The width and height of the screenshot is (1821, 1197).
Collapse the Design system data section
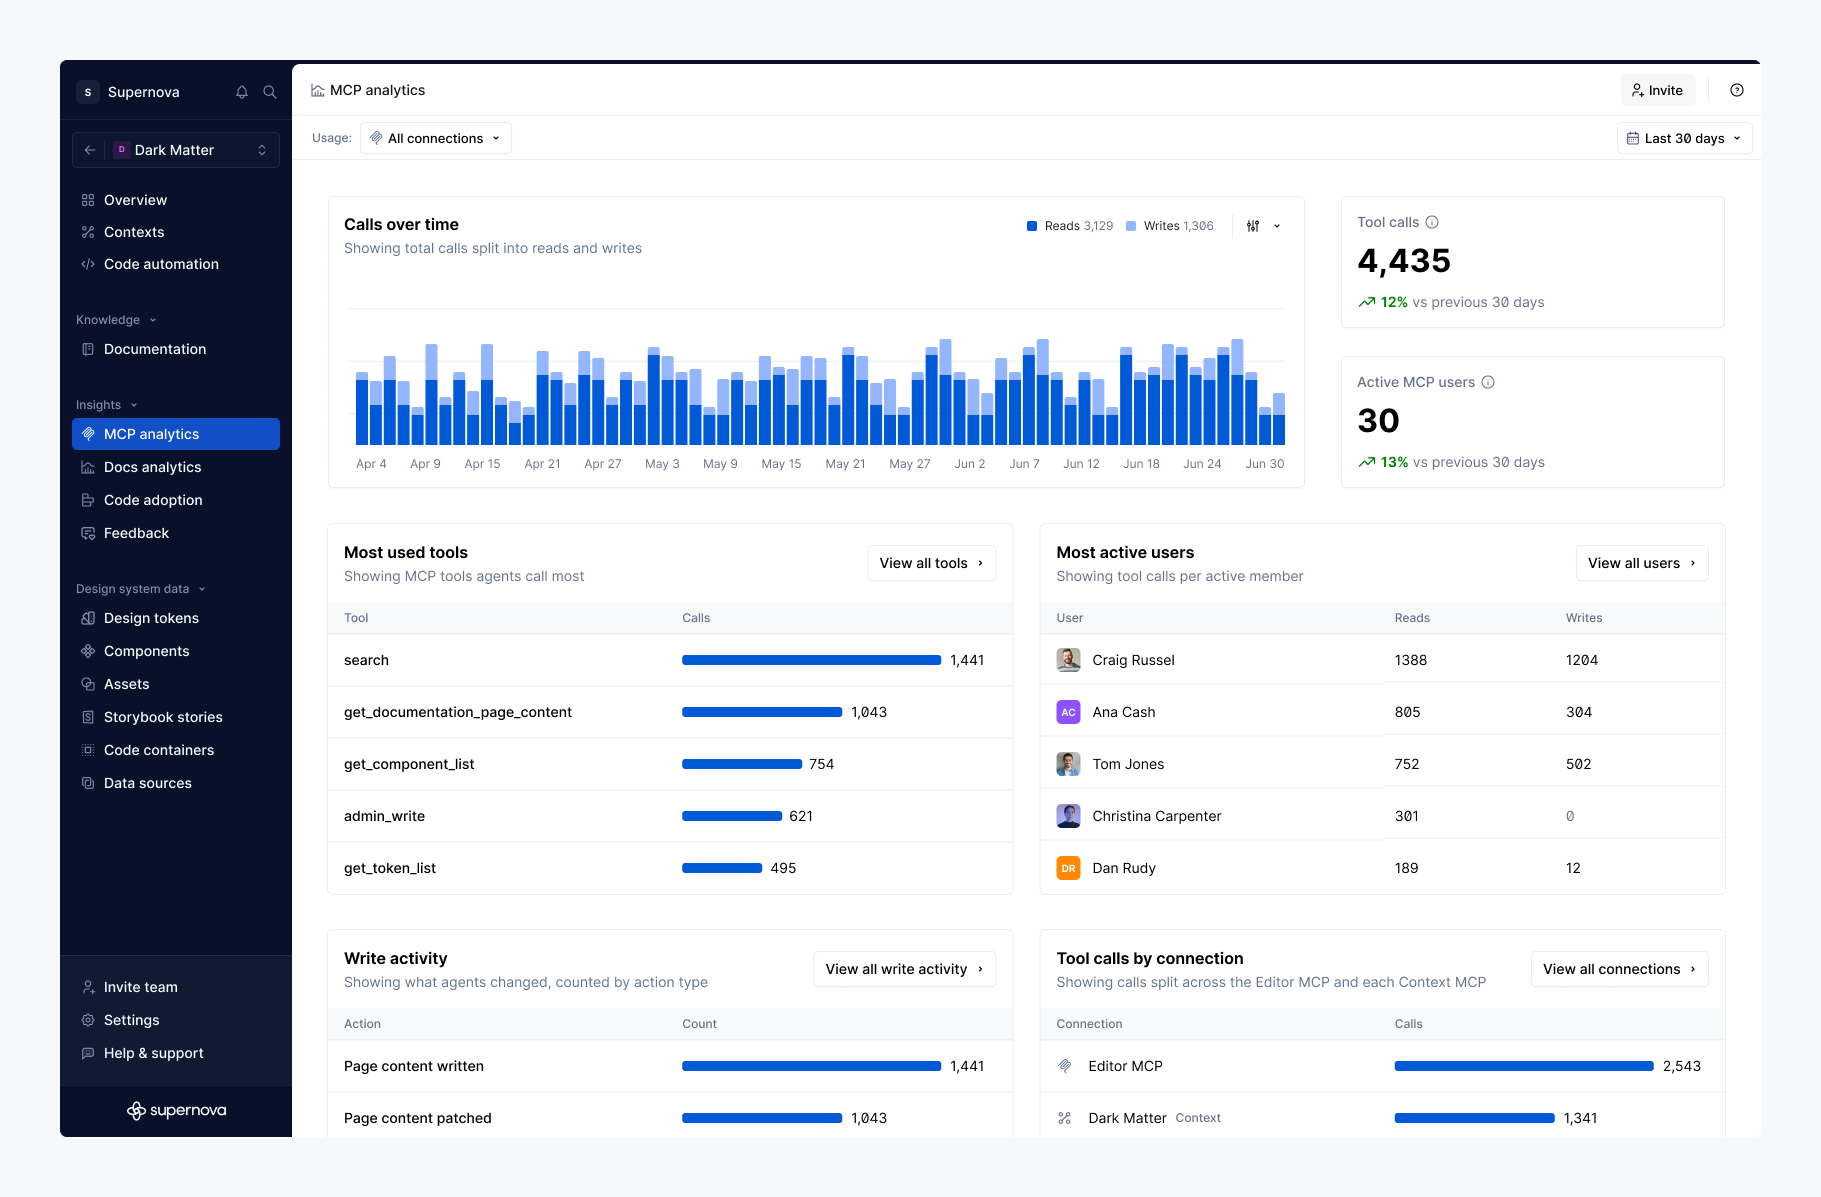pyautogui.click(x=141, y=589)
